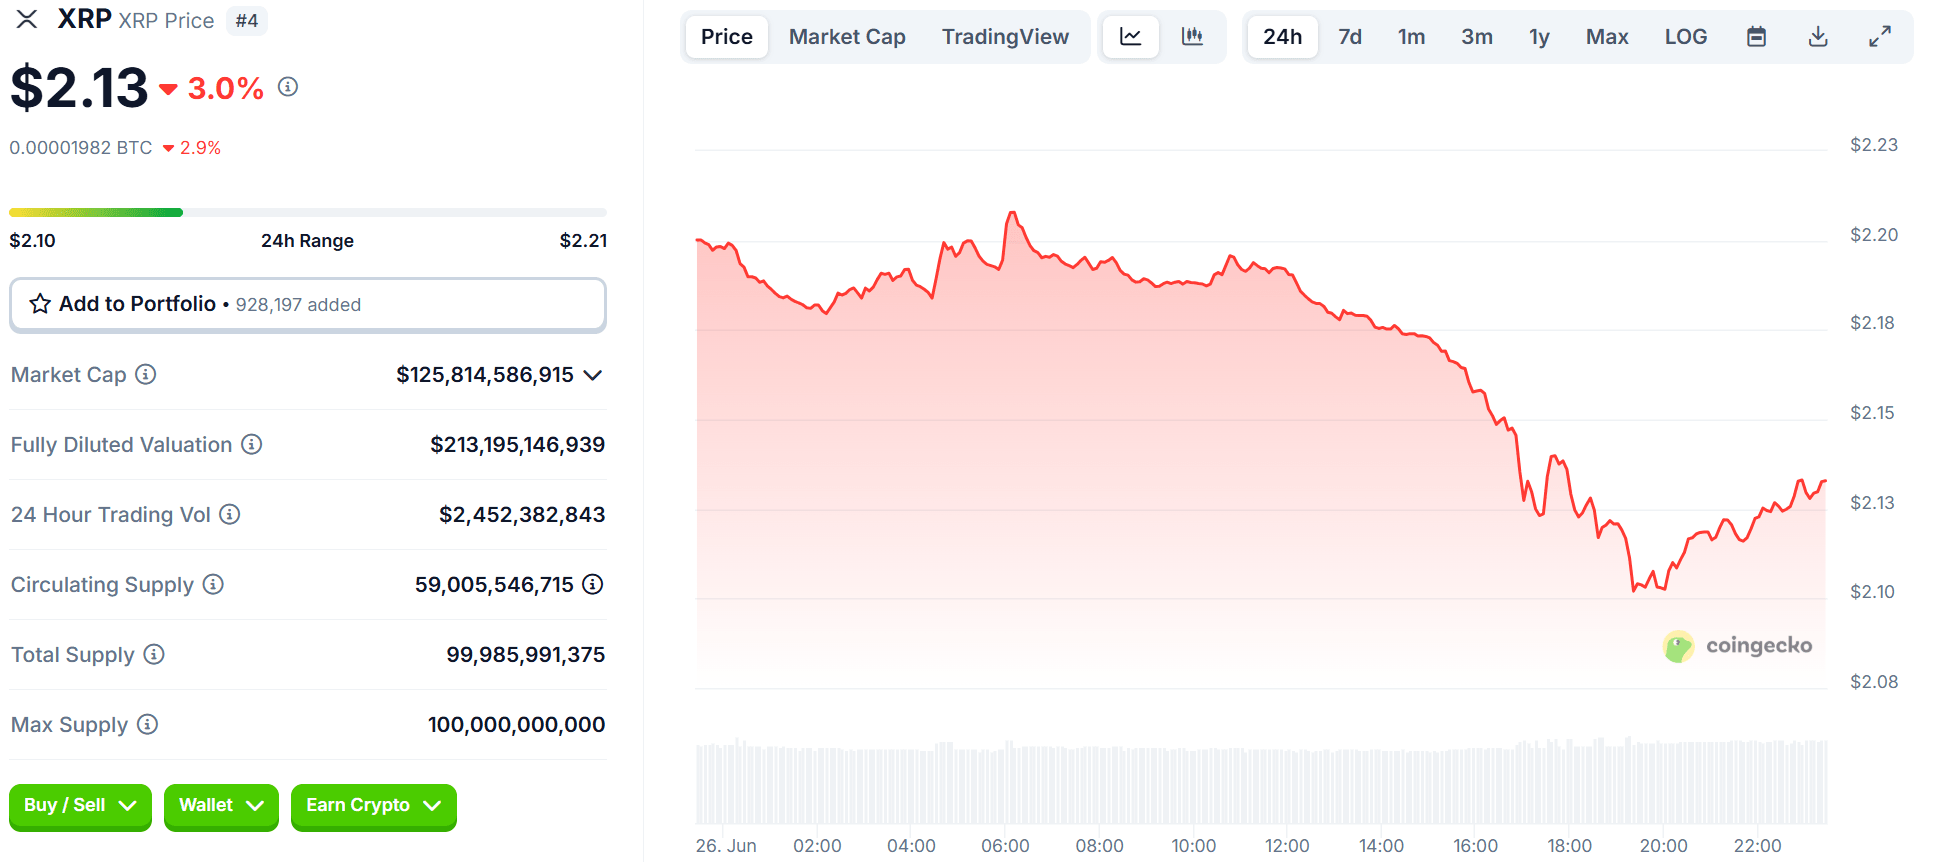Toggle LOG scale on chart
Image resolution: width=1953 pixels, height=862 pixels.
pos(1686,37)
